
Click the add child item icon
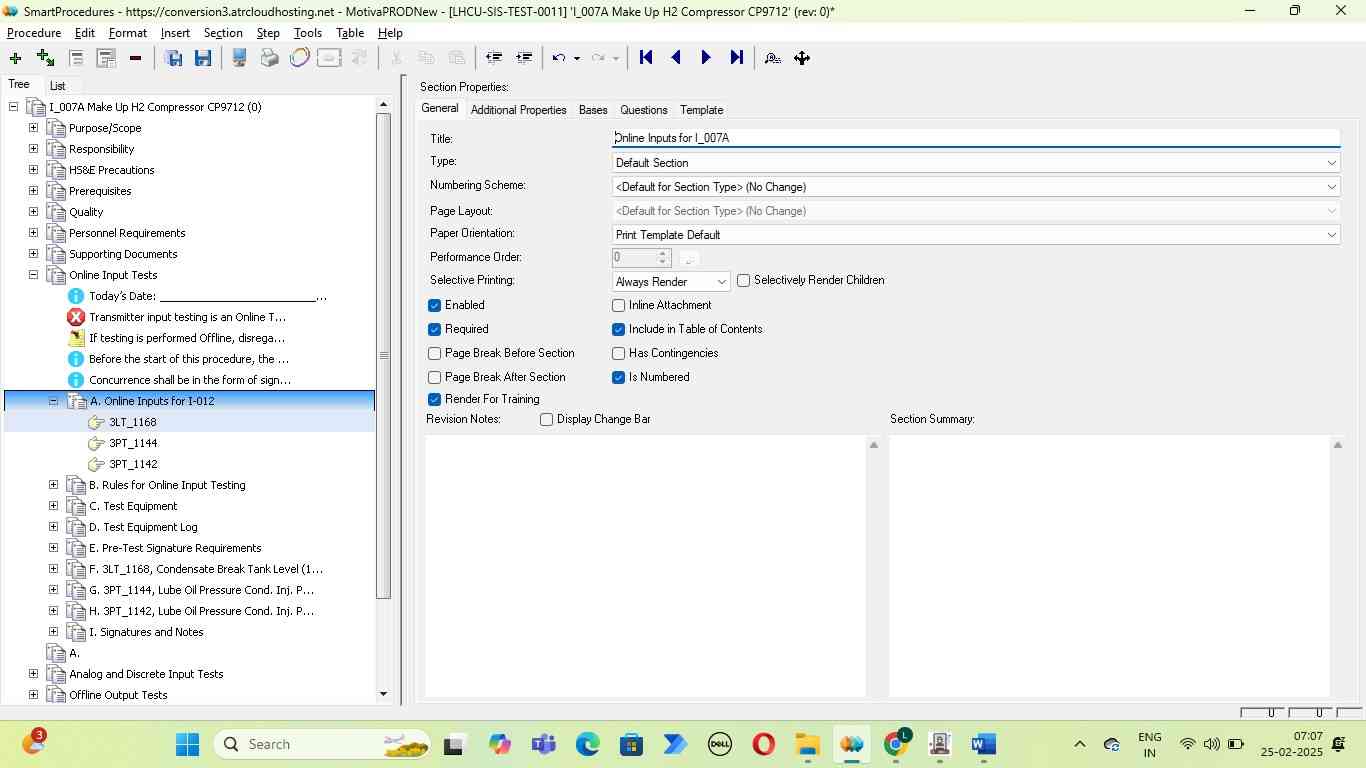tap(45, 58)
